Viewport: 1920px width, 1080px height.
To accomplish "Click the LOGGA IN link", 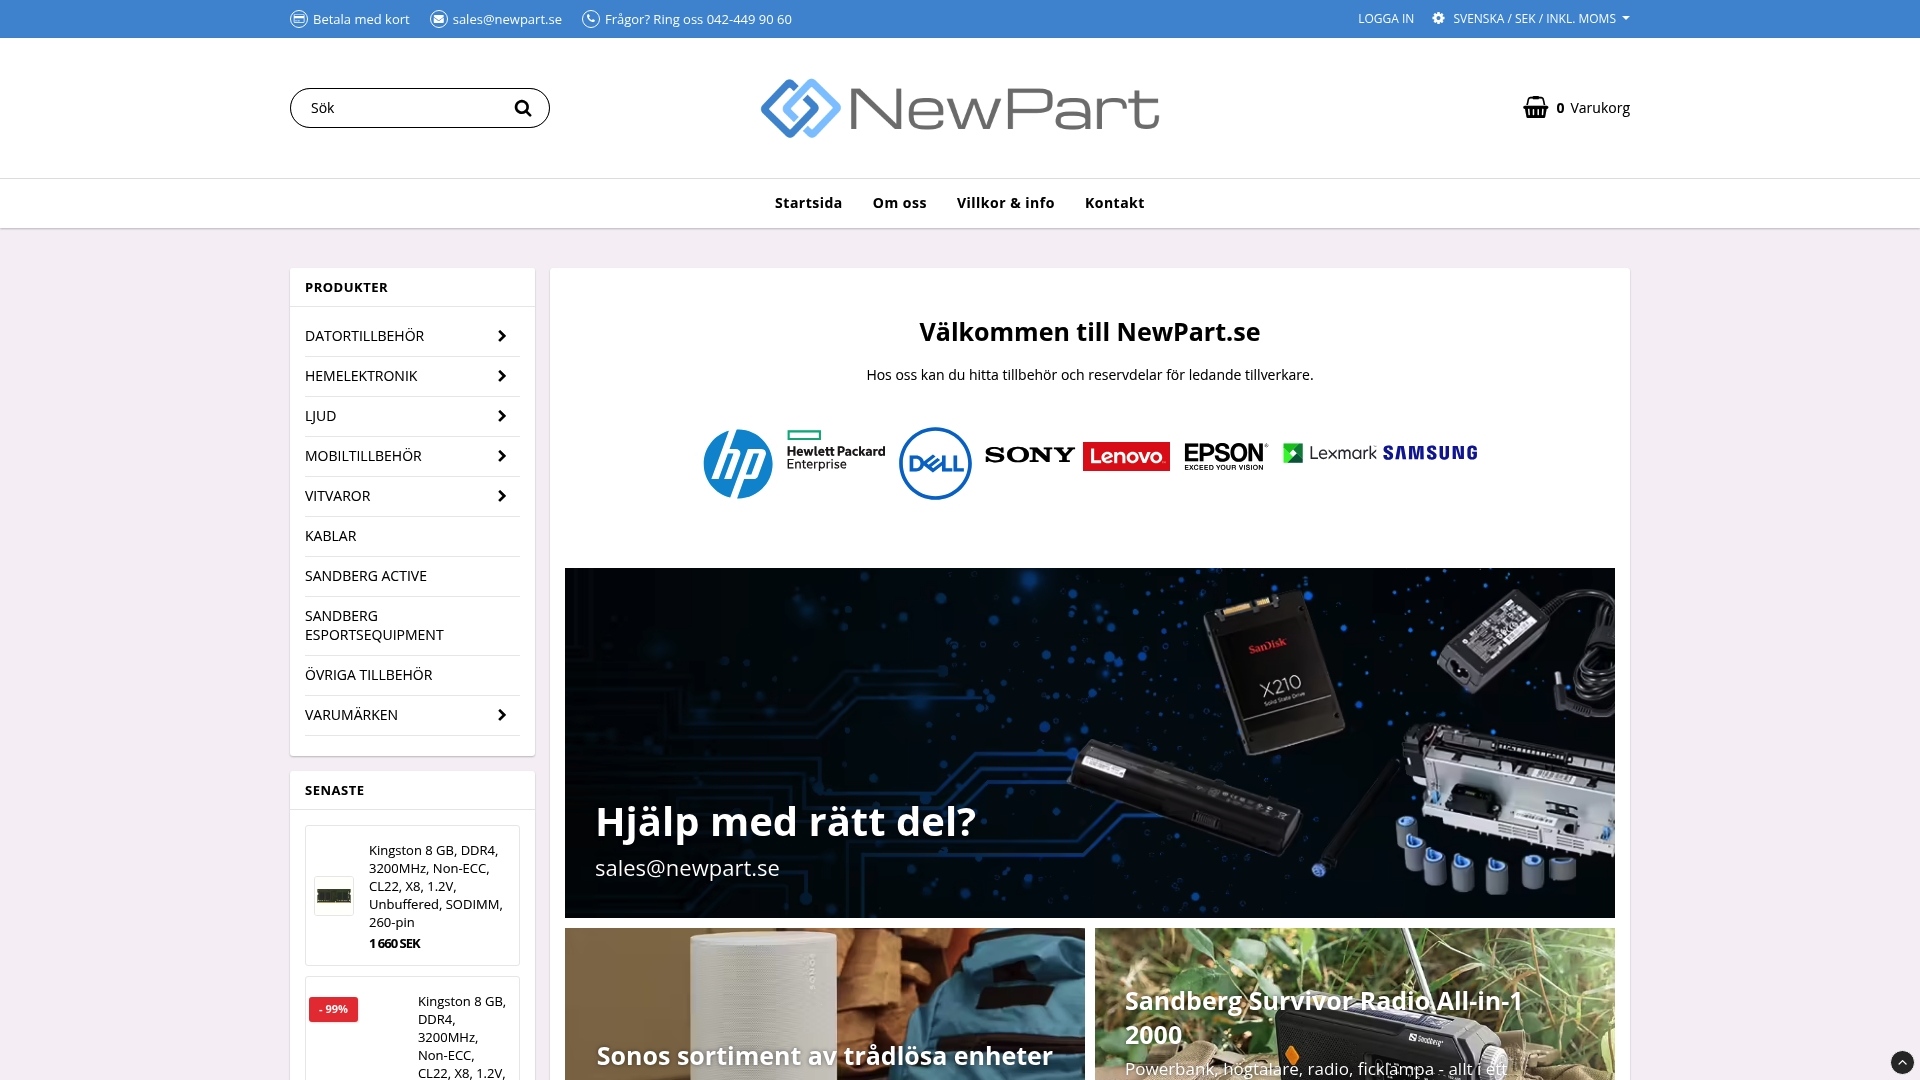I will point(1385,18).
